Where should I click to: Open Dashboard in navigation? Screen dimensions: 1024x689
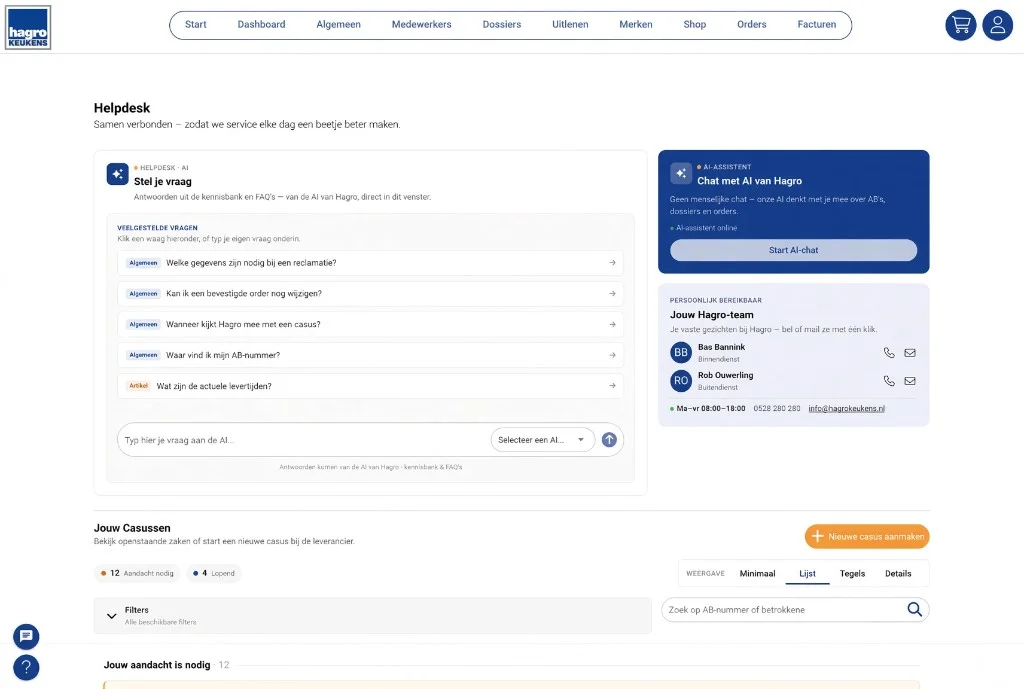[261, 24]
